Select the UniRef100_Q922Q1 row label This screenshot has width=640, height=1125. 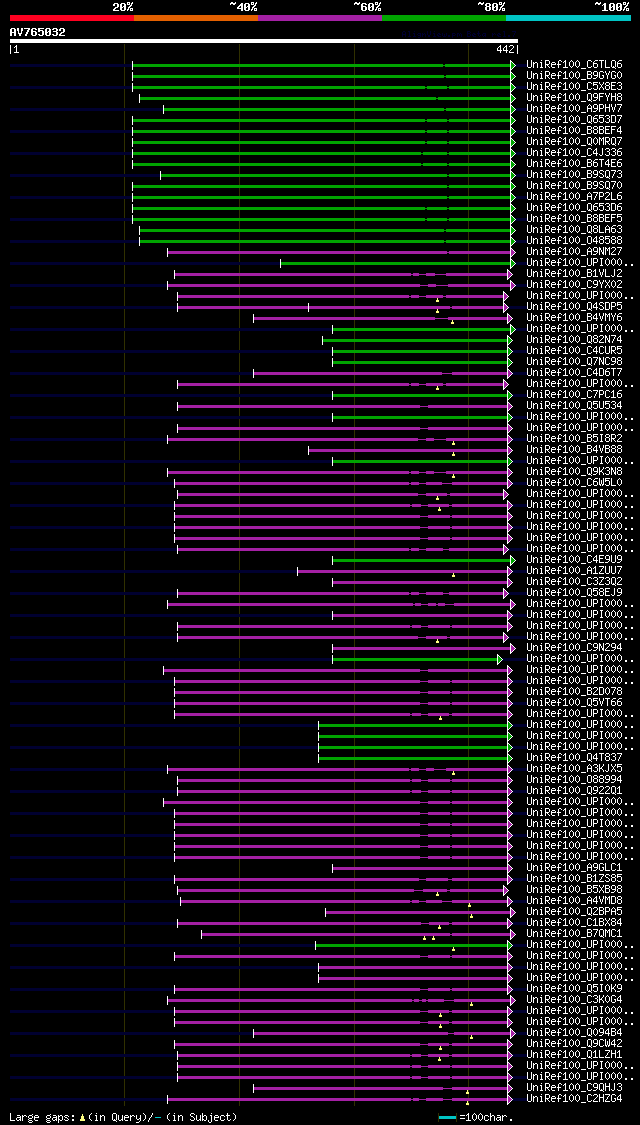574,791
